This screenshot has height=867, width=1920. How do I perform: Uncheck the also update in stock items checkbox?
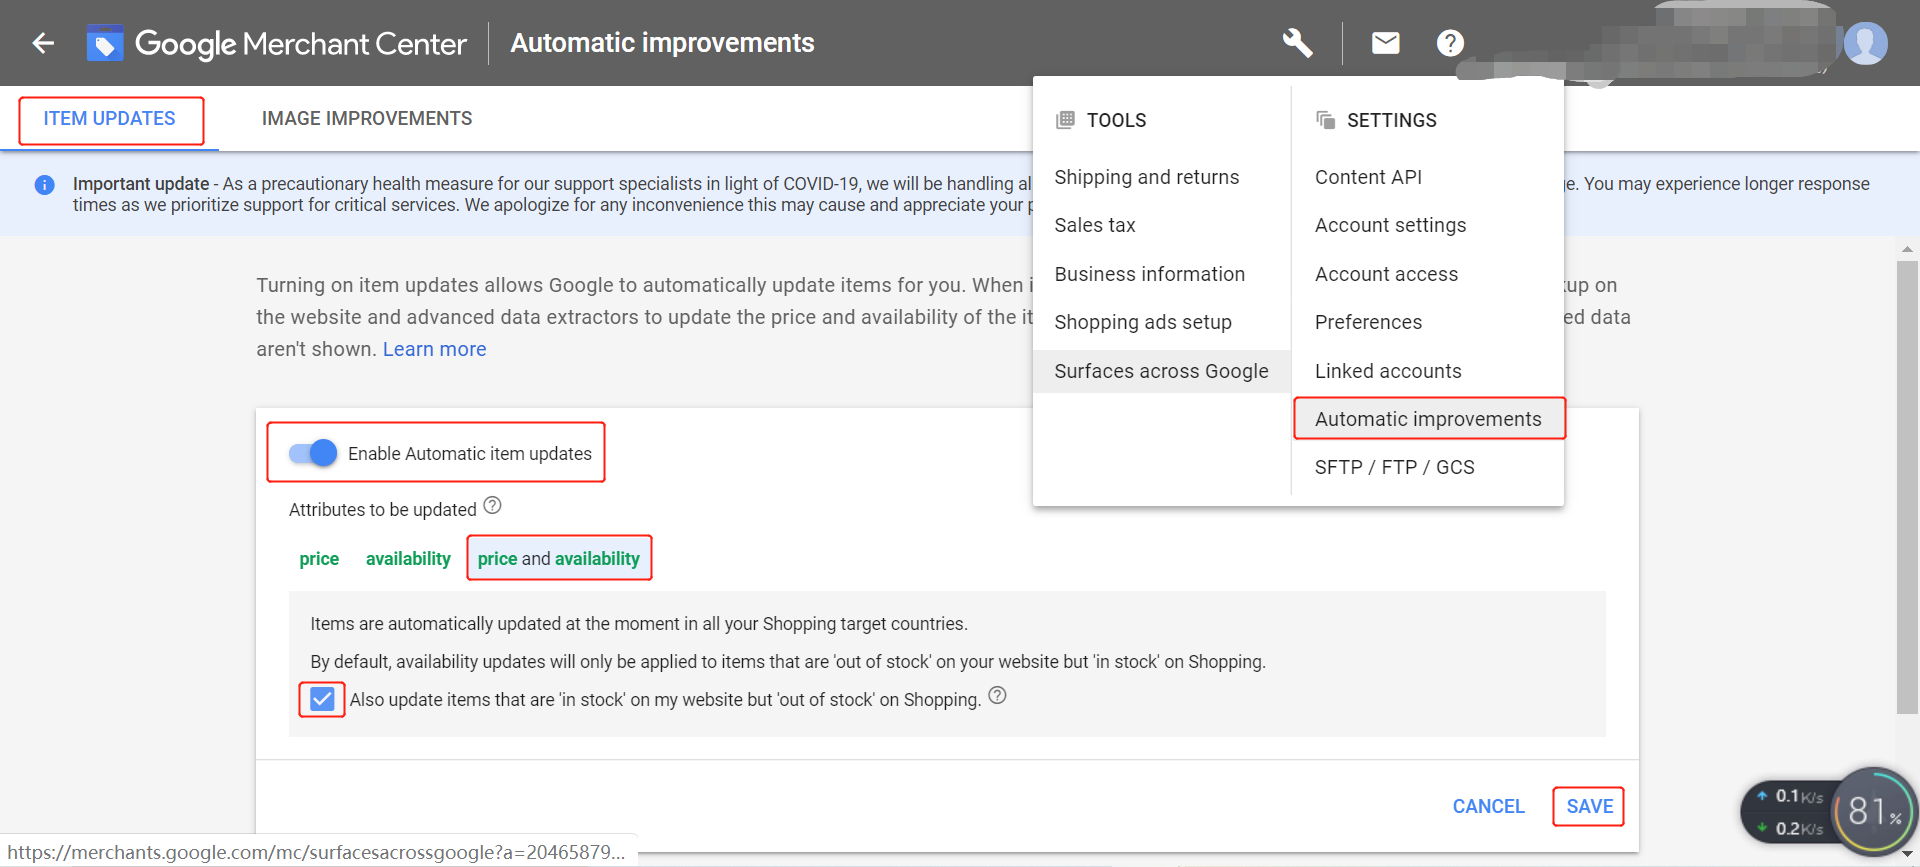(322, 699)
